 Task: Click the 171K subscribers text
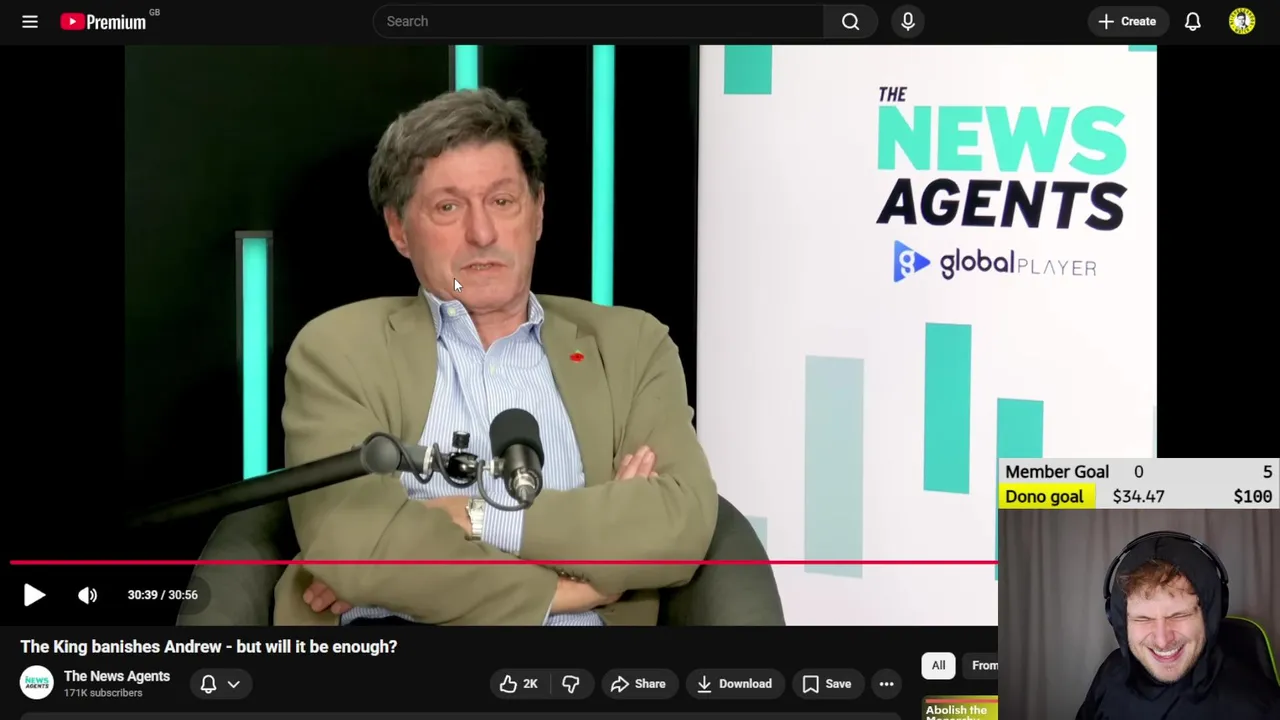pyautogui.click(x=103, y=693)
